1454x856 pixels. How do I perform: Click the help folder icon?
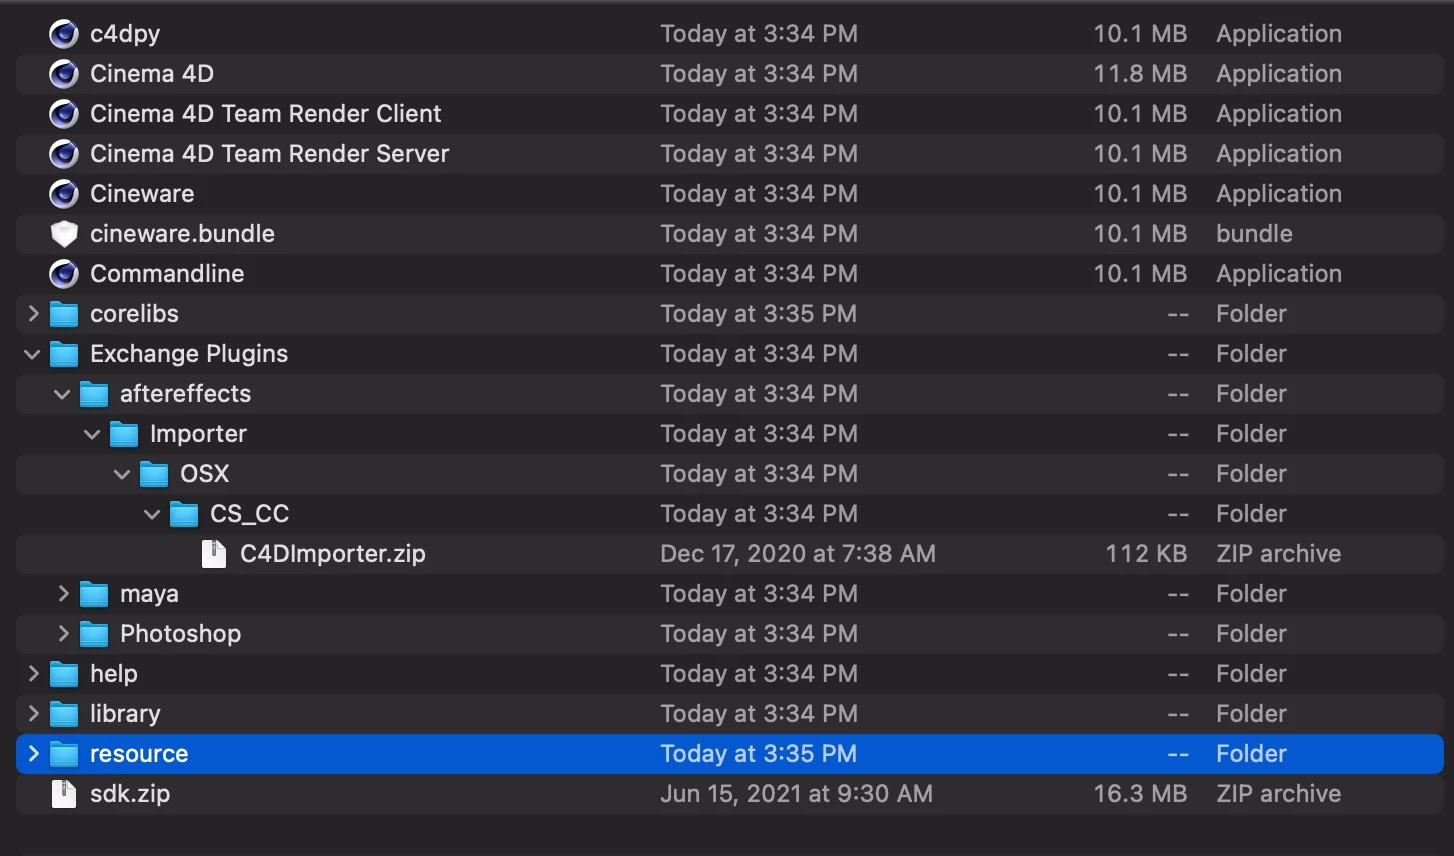point(64,674)
